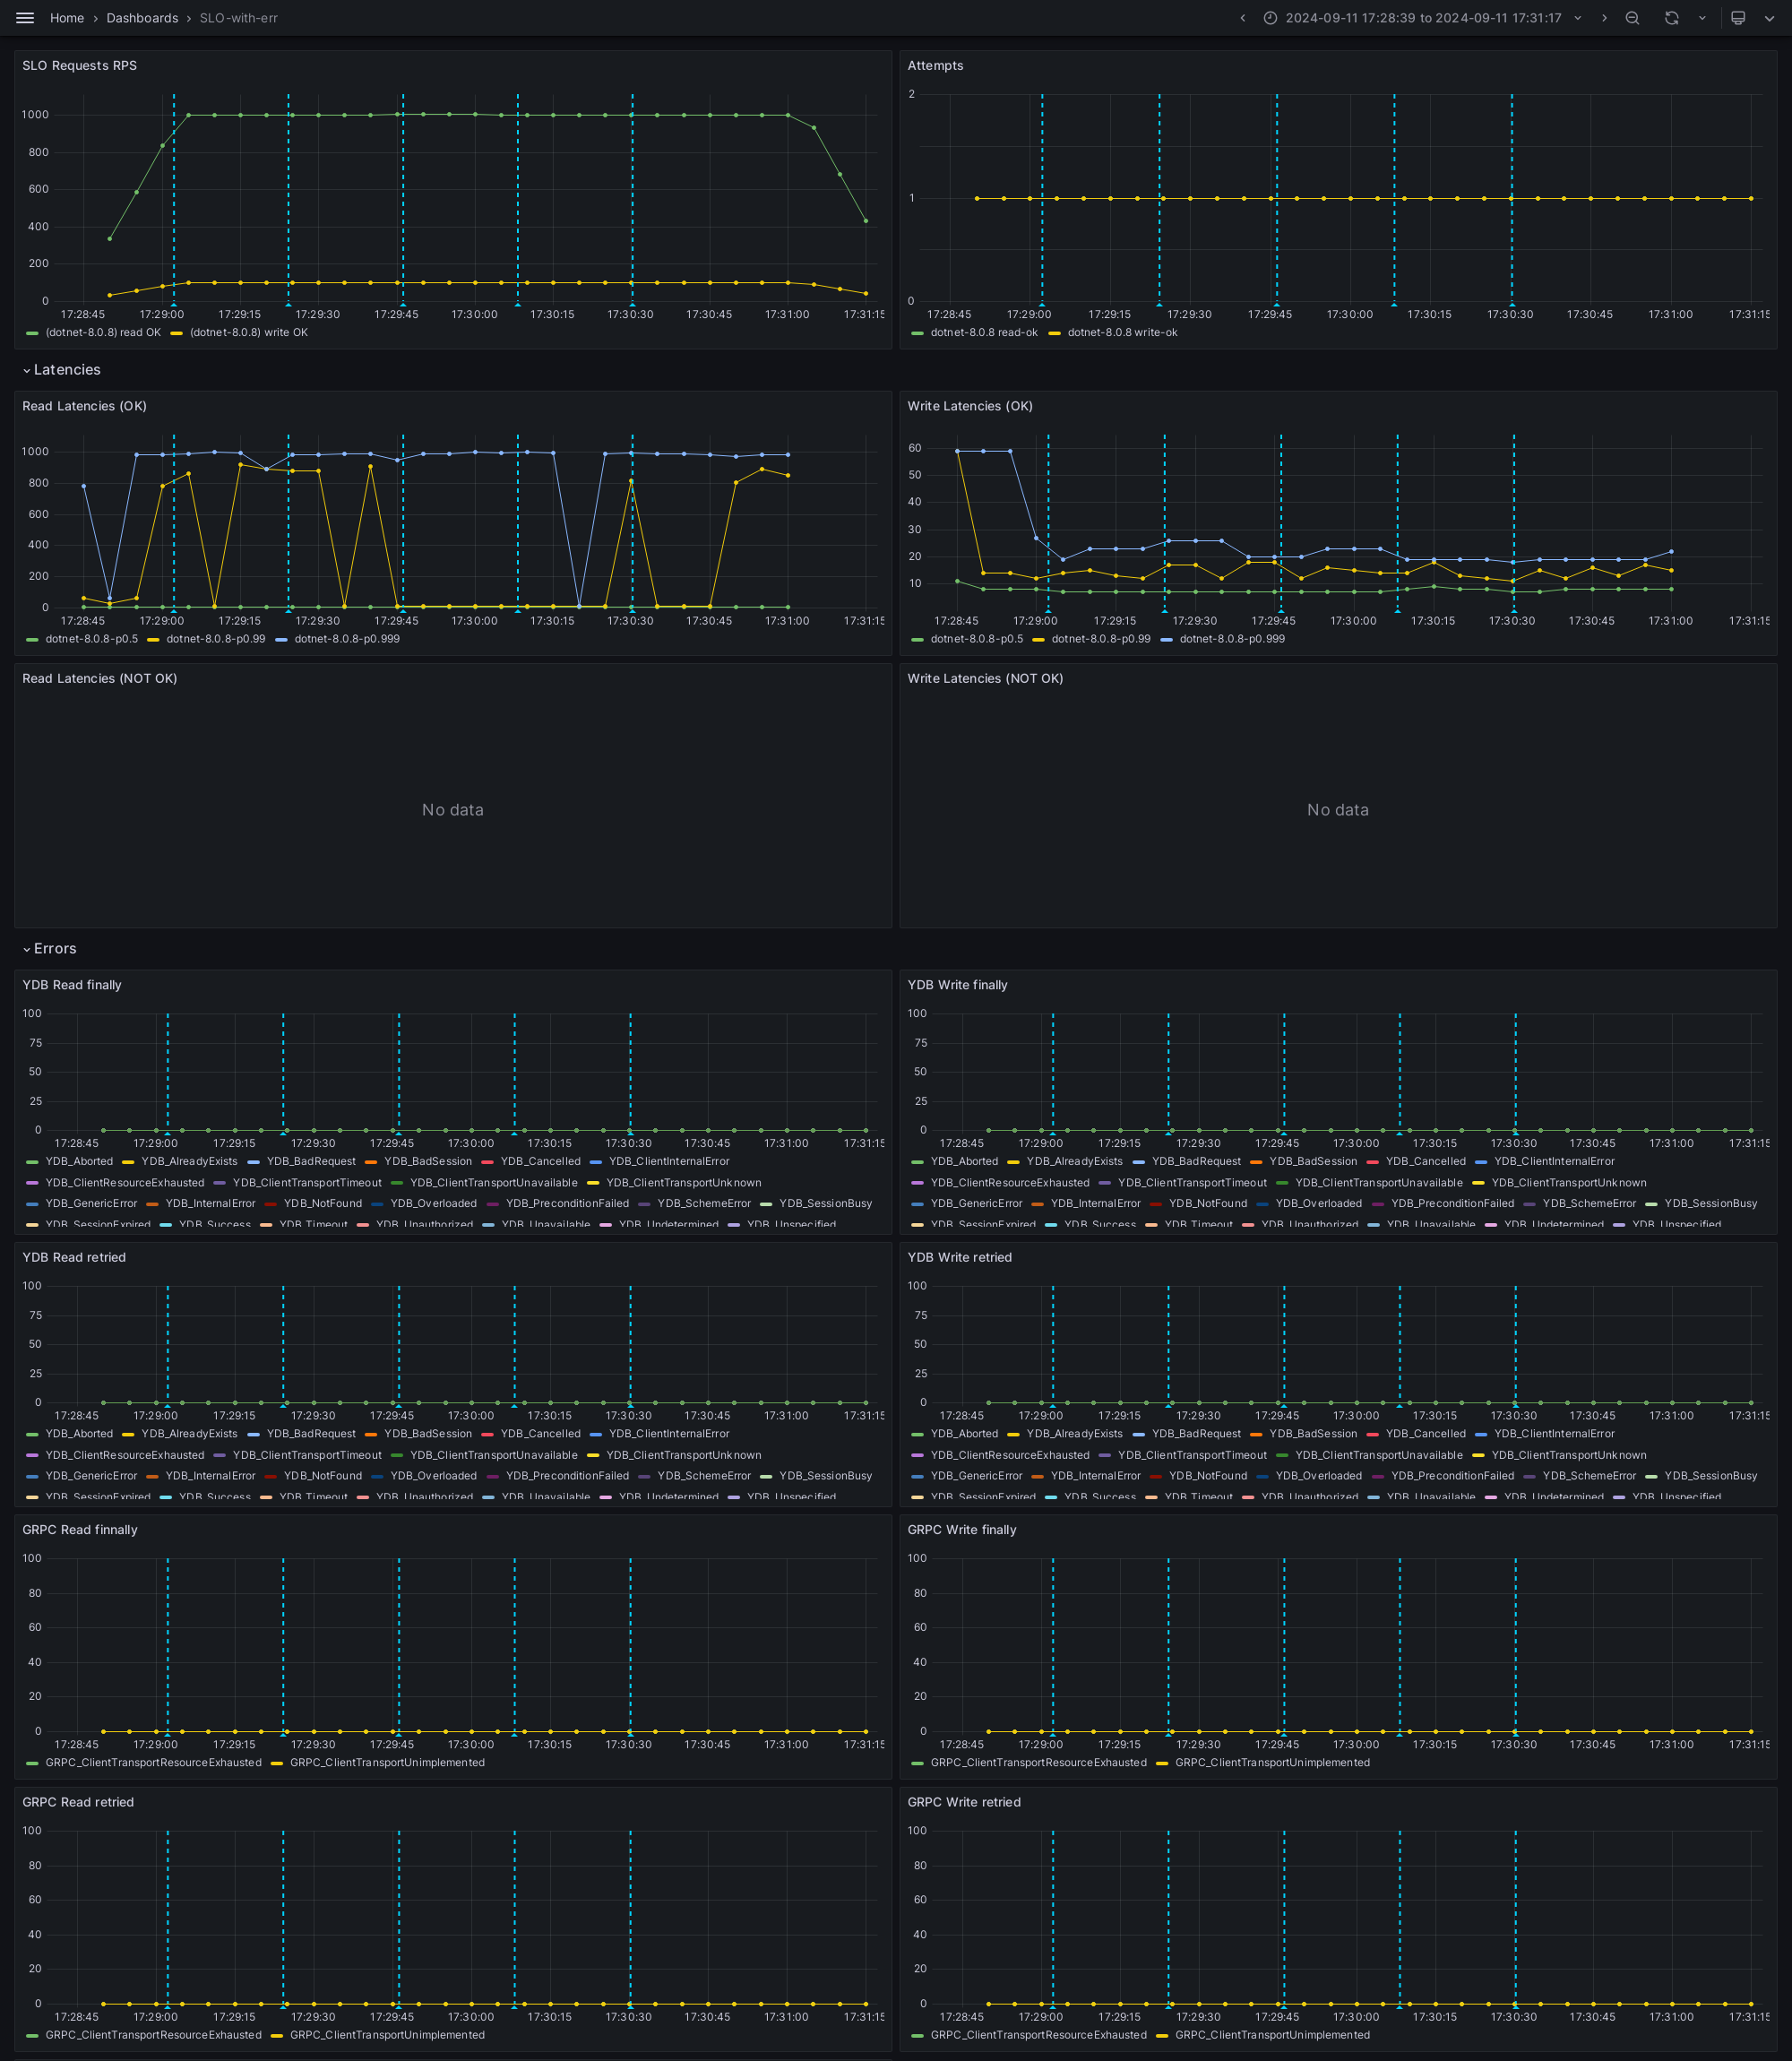Screen dimensions: 1792x2061
Task: Click the SLO-with-err breadcrumb
Action: (x=239, y=18)
